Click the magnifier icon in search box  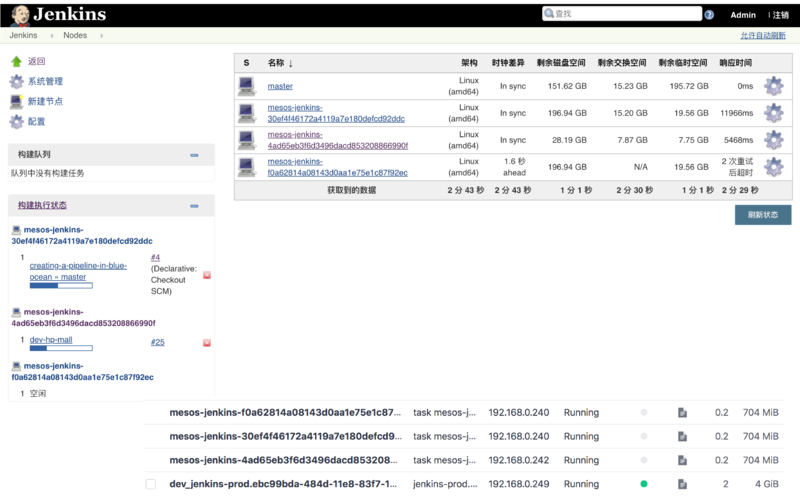(549, 14)
